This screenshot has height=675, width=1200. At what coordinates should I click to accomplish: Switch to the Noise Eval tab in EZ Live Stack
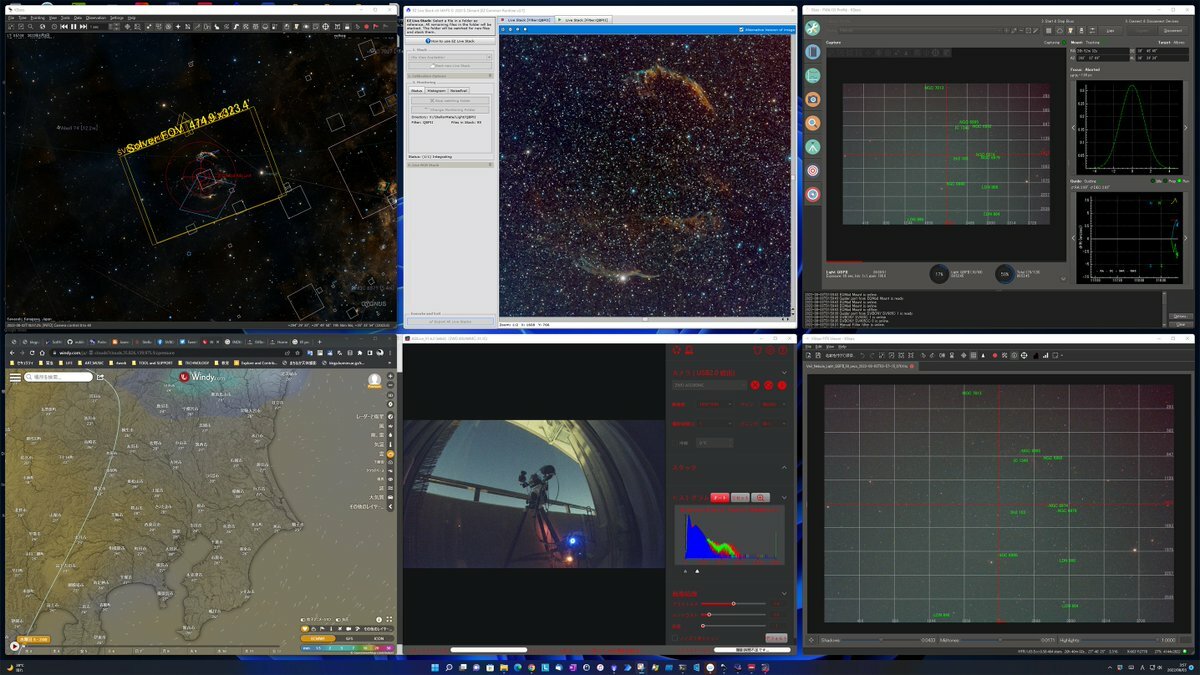(459, 90)
